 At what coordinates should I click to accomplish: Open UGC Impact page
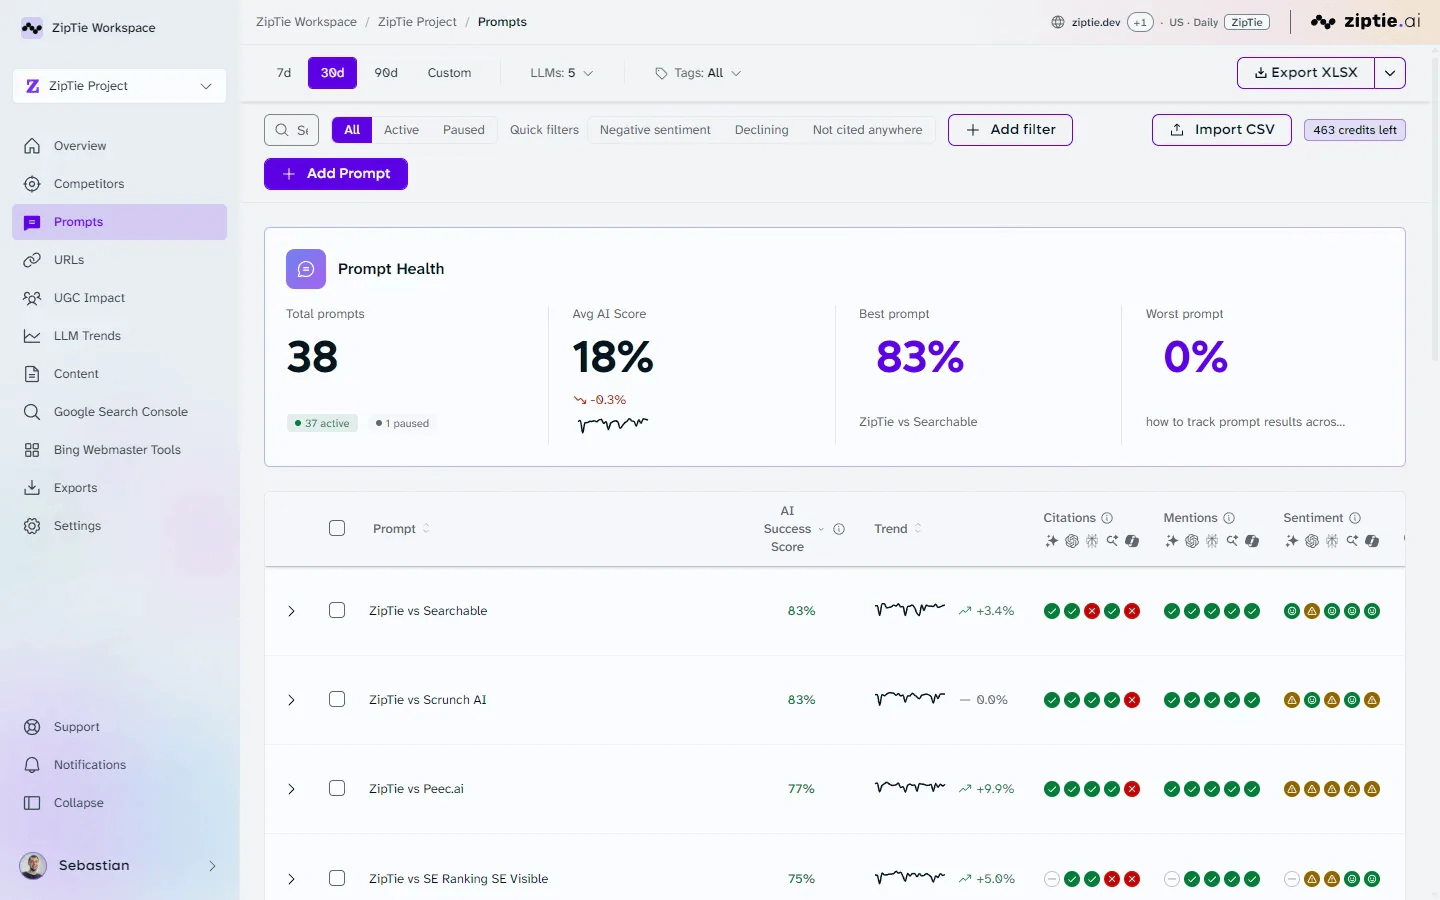coord(119,298)
